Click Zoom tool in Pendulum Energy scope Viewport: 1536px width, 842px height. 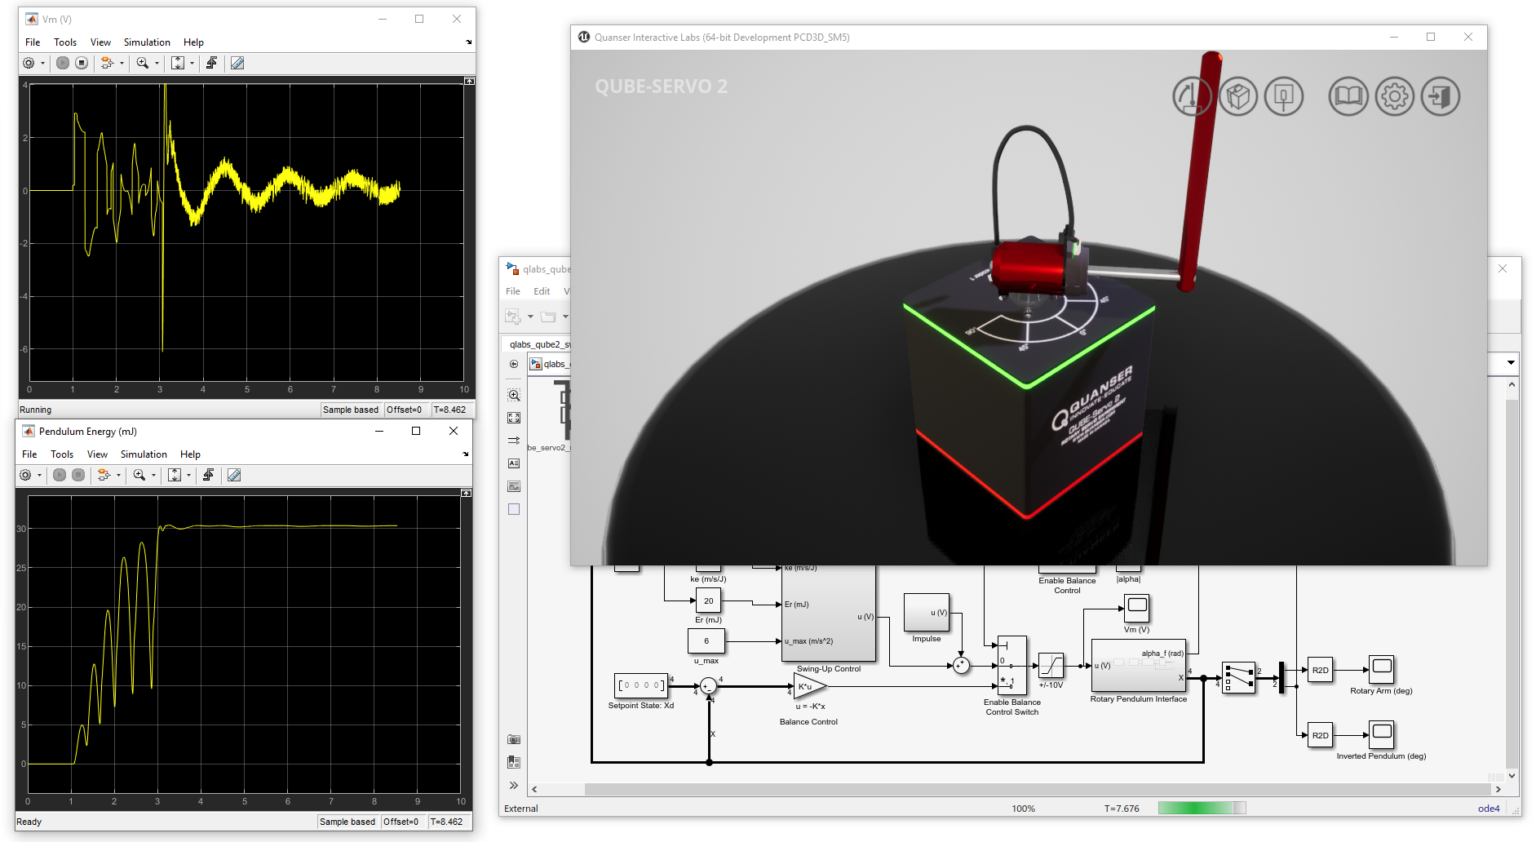point(140,475)
